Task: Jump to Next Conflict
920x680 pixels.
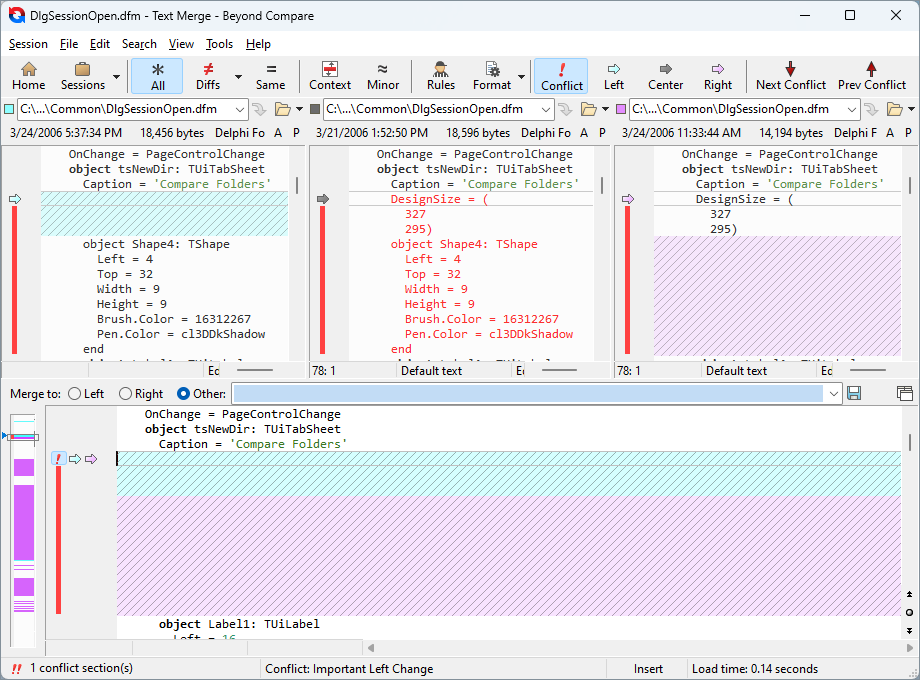Action: point(790,76)
